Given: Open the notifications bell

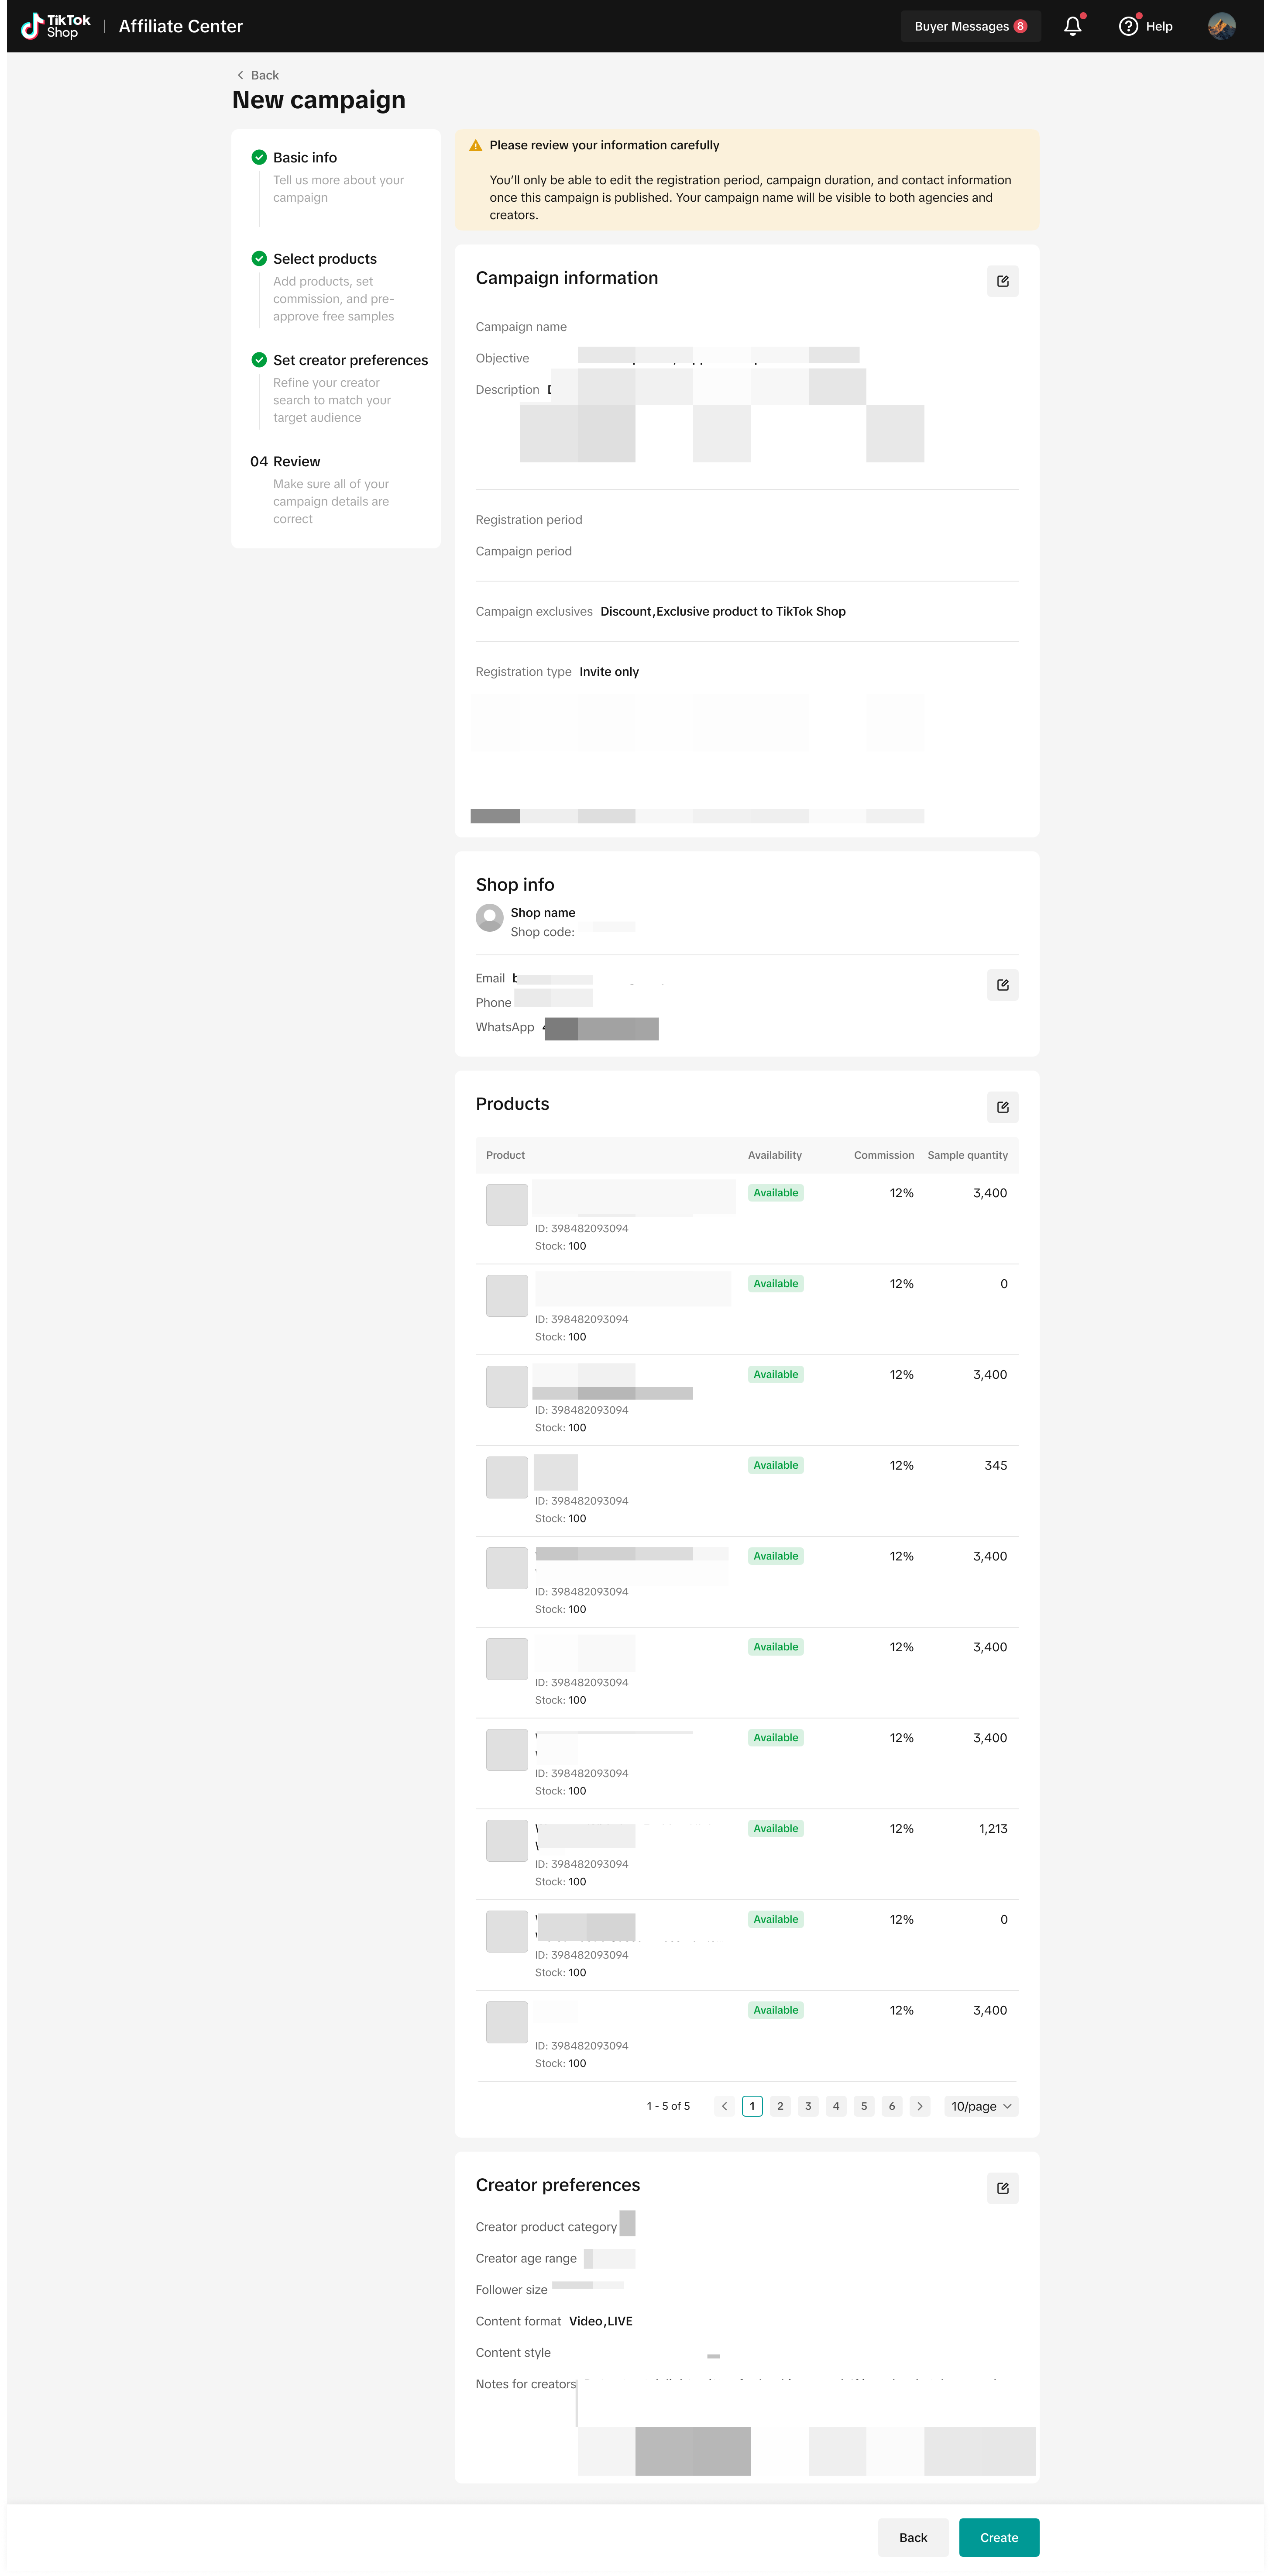Looking at the screenshot, I should (1072, 26).
